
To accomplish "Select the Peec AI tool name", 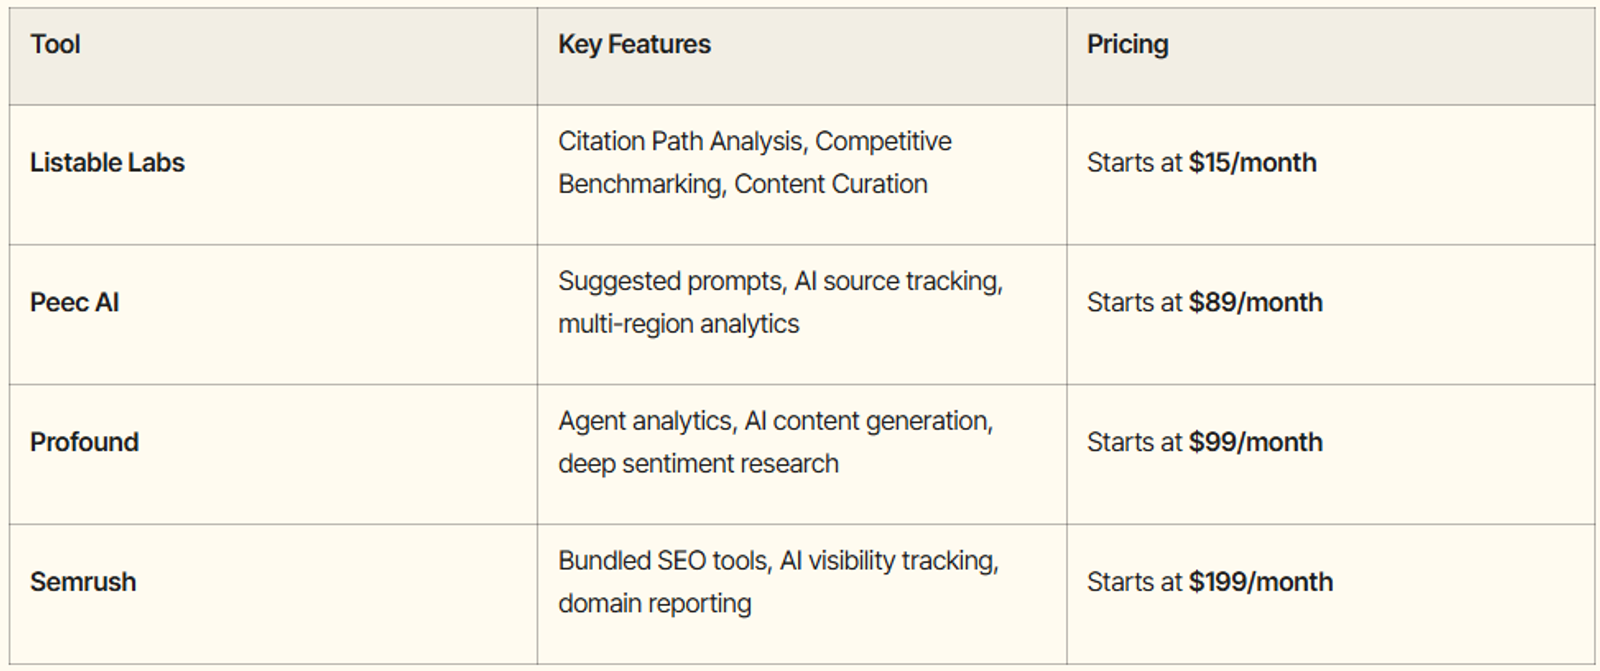I will click(74, 302).
